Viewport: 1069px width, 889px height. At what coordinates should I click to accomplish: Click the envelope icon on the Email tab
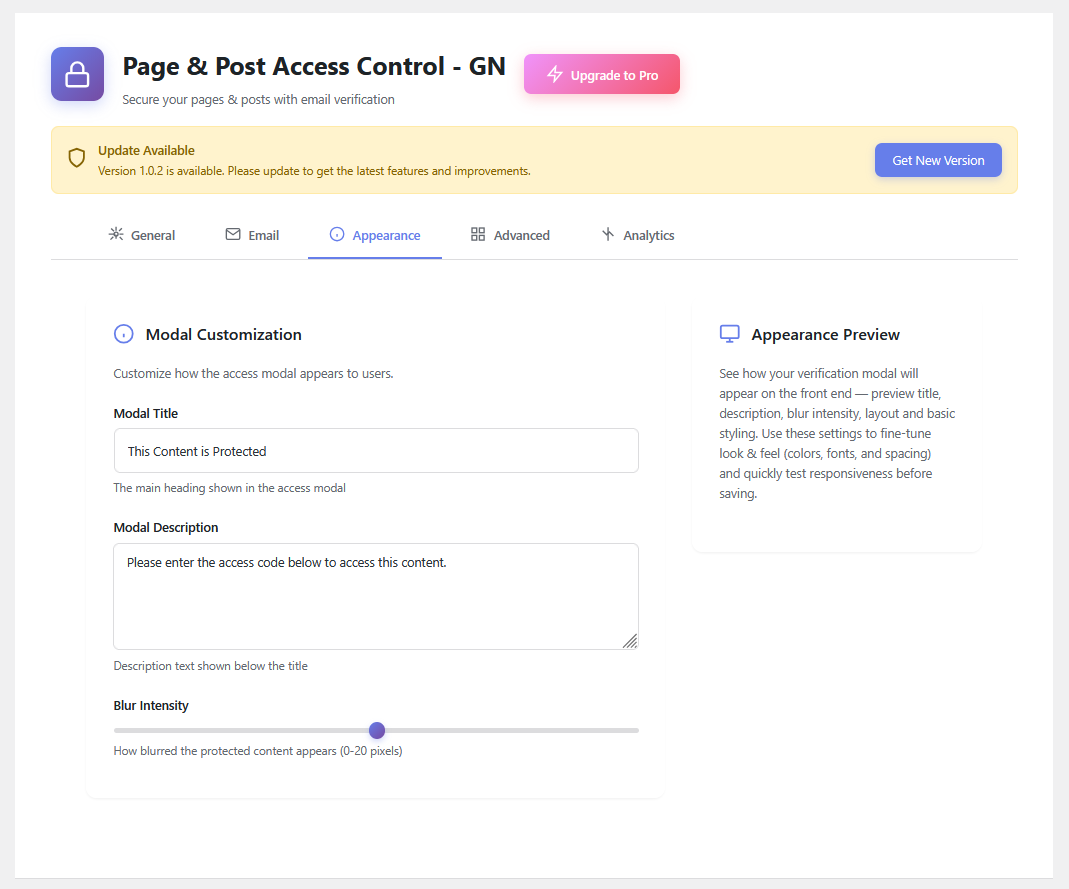coord(232,234)
